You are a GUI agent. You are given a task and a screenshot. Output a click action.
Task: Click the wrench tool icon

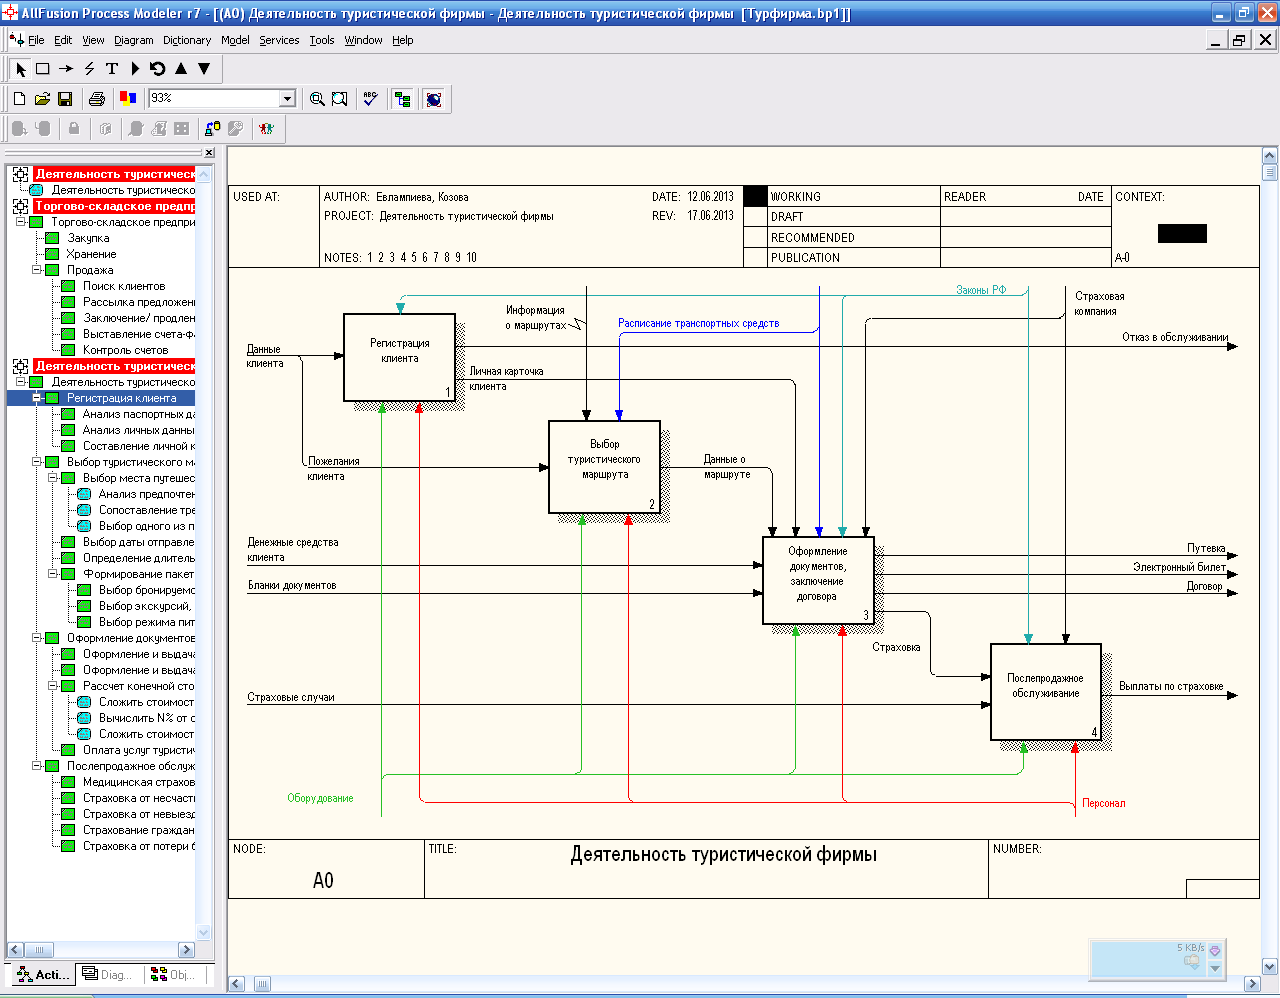[x=235, y=129]
